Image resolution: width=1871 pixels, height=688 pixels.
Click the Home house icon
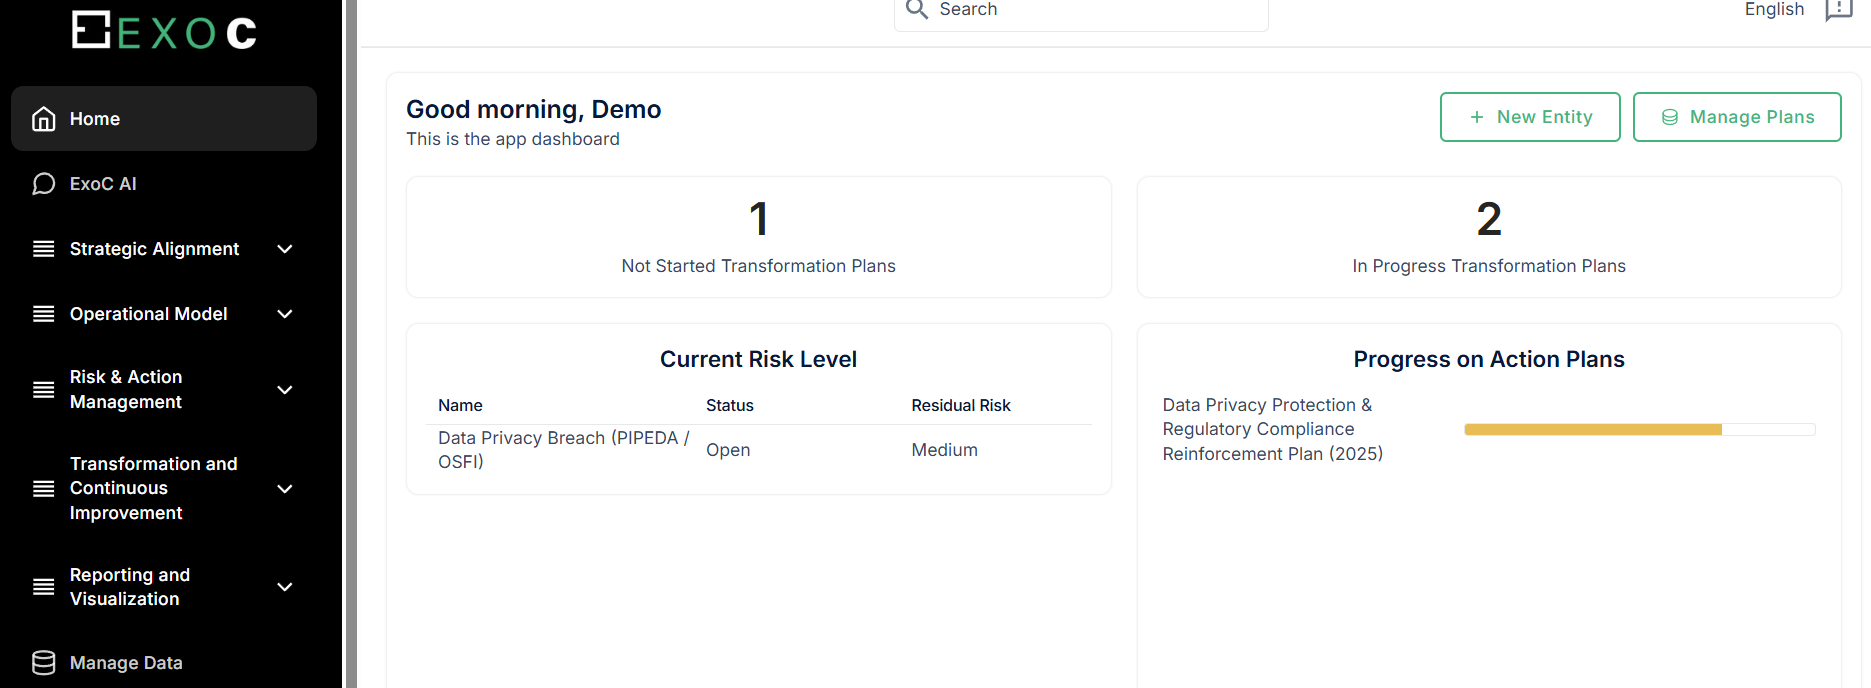tap(43, 119)
